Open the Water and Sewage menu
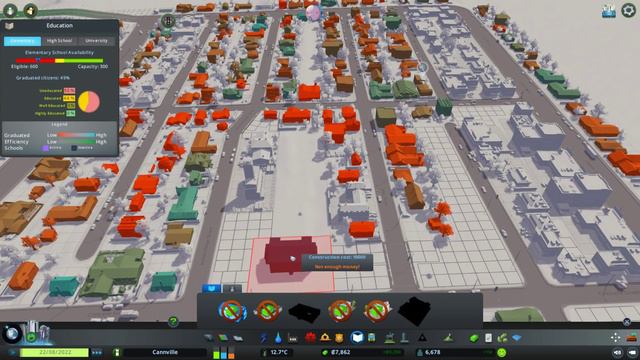The image size is (640, 360). coord(278,338)
